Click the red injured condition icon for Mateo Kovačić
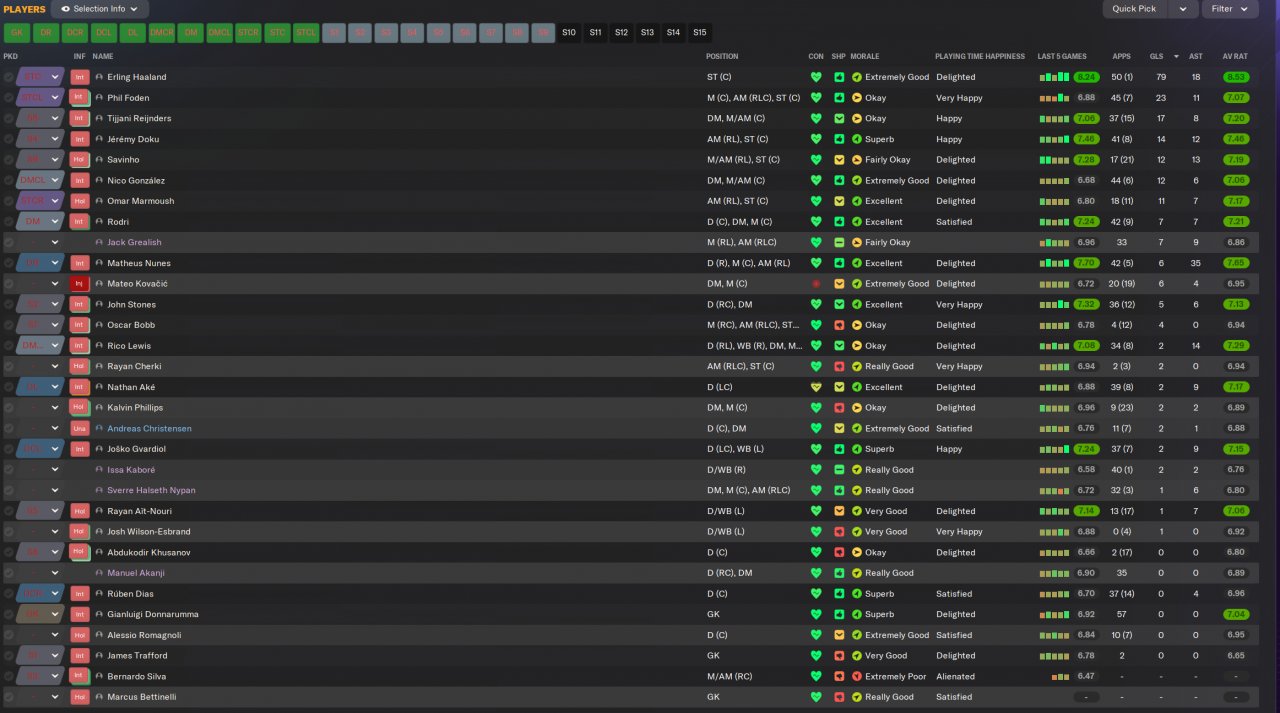Viewport: 1280px width, 713px height. [816, 284]
